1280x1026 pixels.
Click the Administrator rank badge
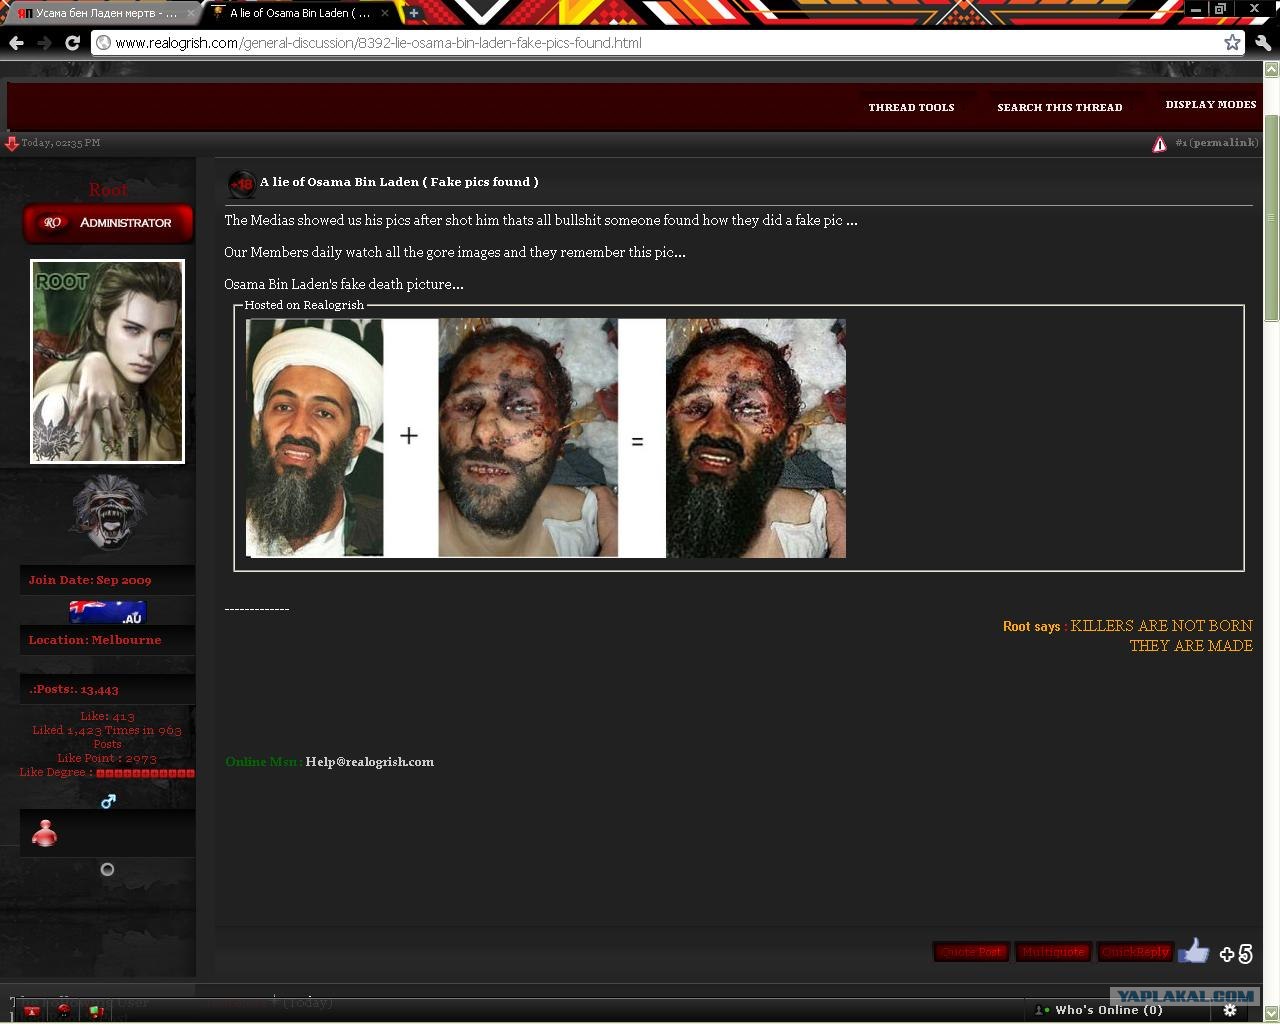point(107,223)
